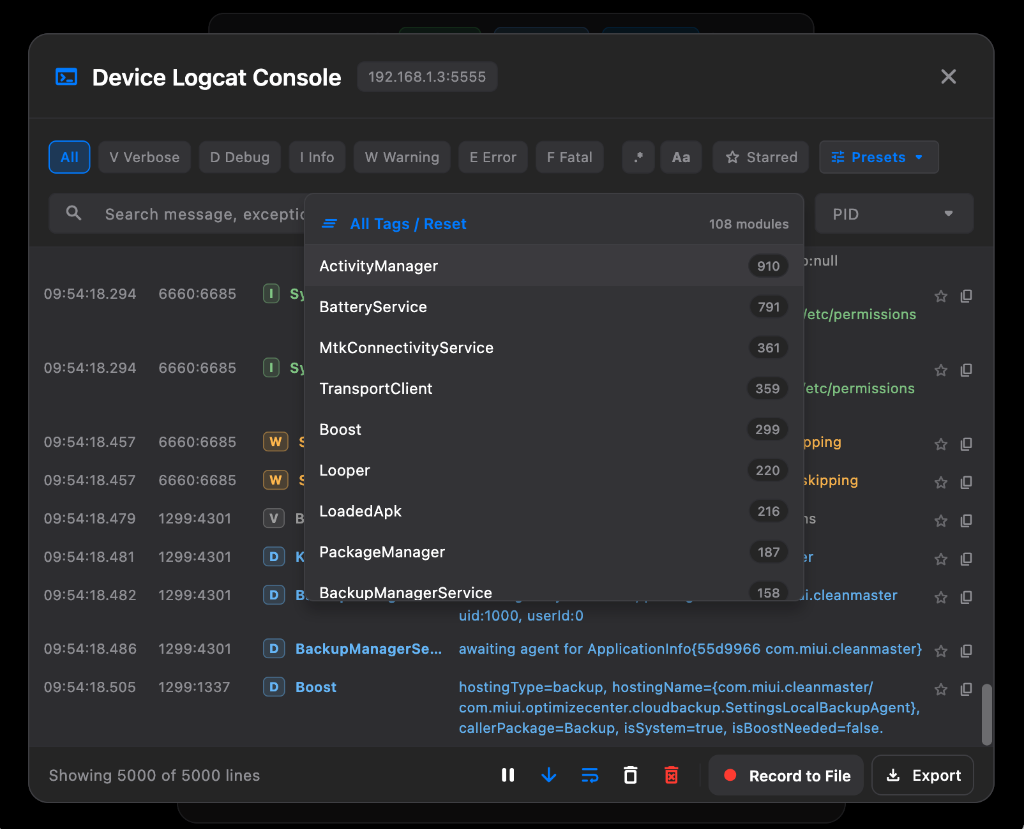The height and width of the screenshot is (829, 1024).
Task: Filter logs by W Warning level
Action: (x=402, y=157)
